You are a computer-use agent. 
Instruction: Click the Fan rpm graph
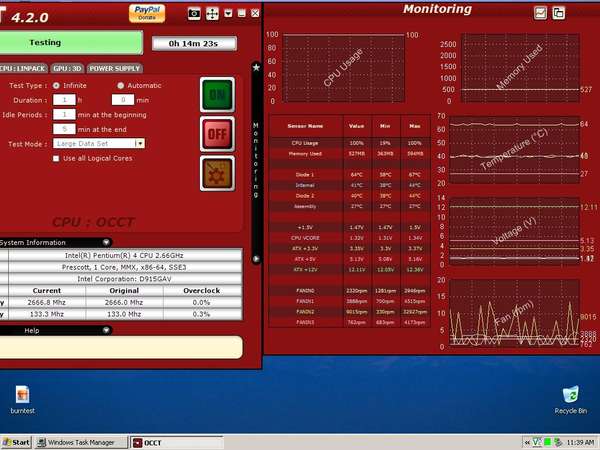pyautogui.click(x=515, y=313)
